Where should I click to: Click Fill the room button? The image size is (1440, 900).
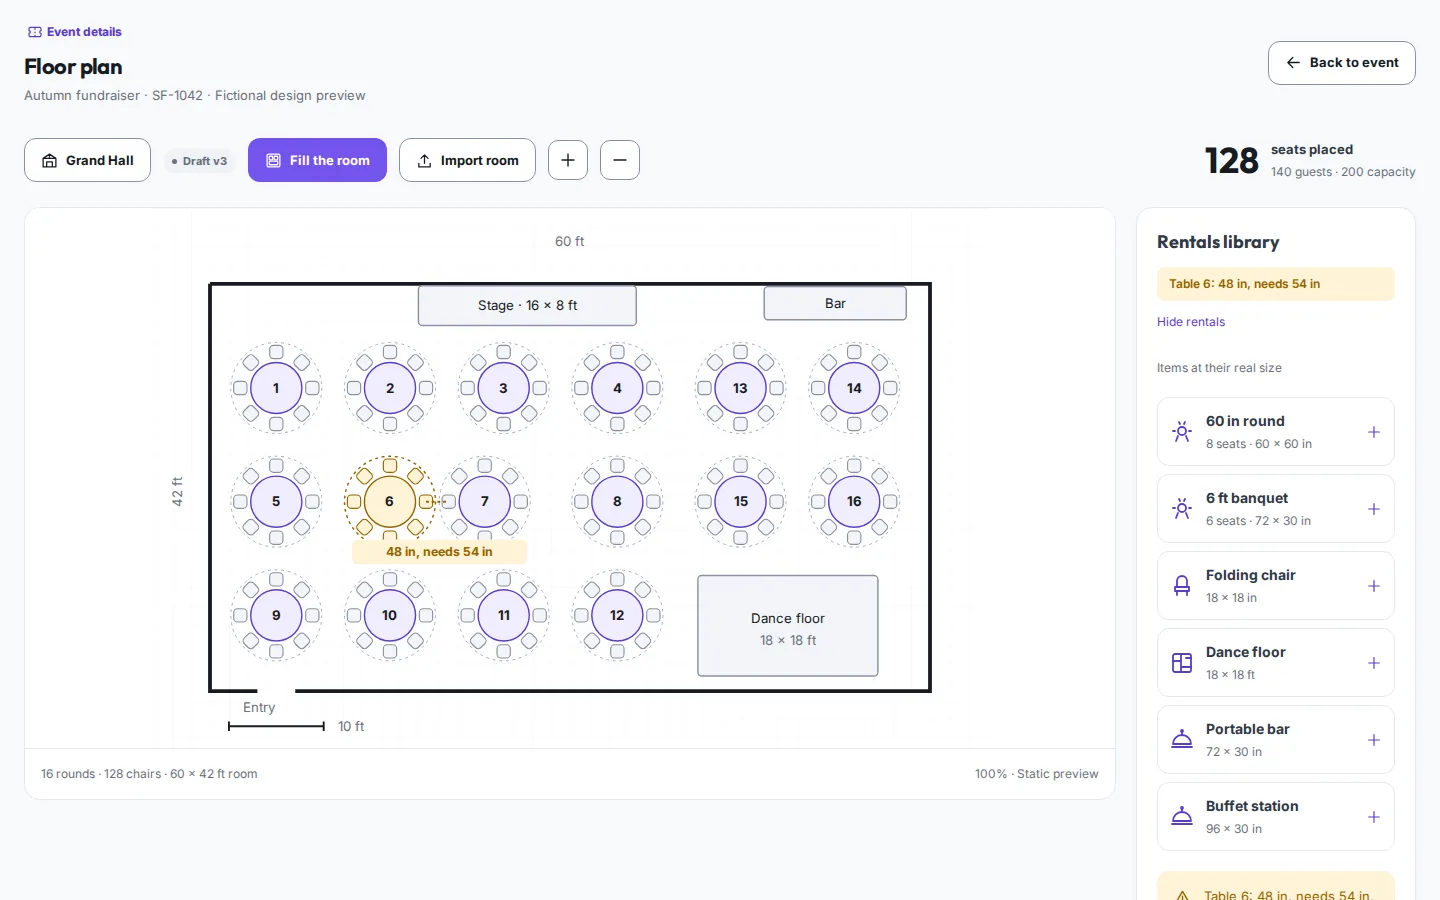(x=317, y=160)
